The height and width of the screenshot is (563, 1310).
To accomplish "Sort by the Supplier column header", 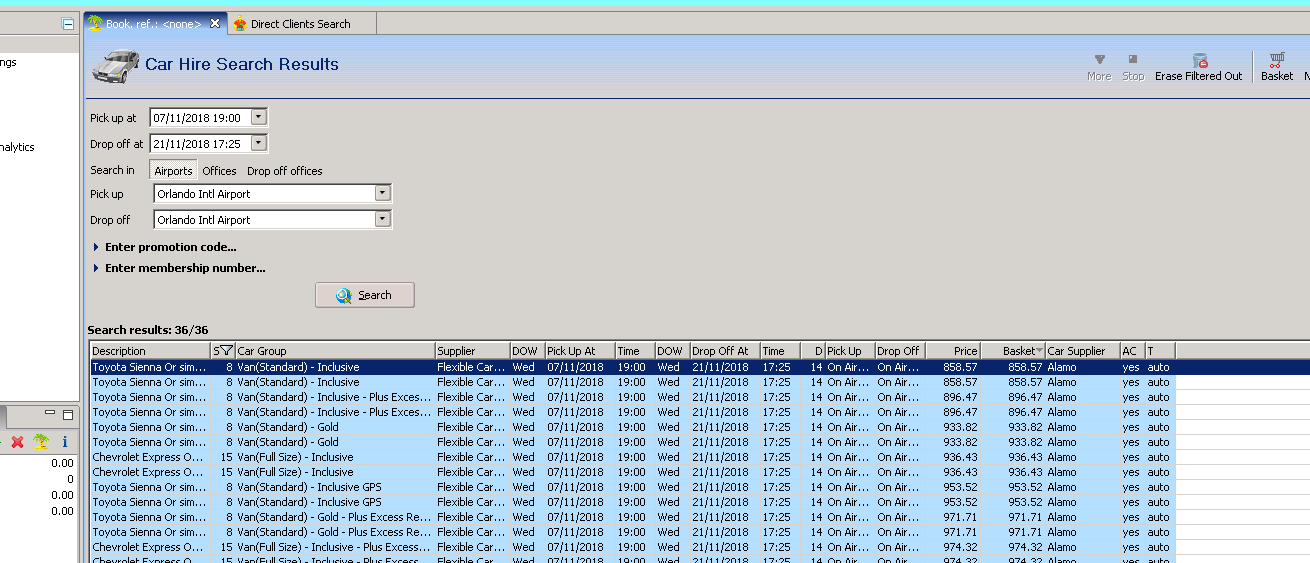I will pos(472,351).
